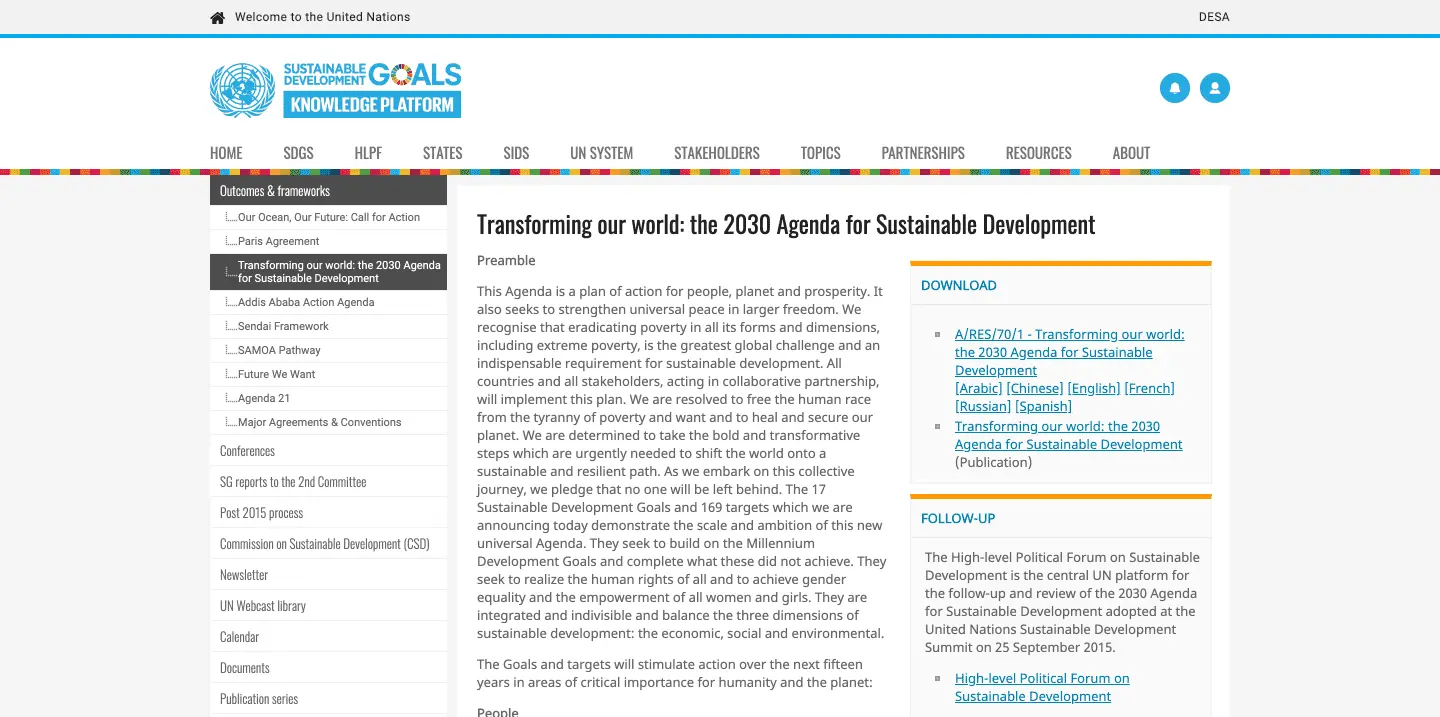Click the Preamble heading
Viewport: 1440px width, 717px height.
point(506,261)
